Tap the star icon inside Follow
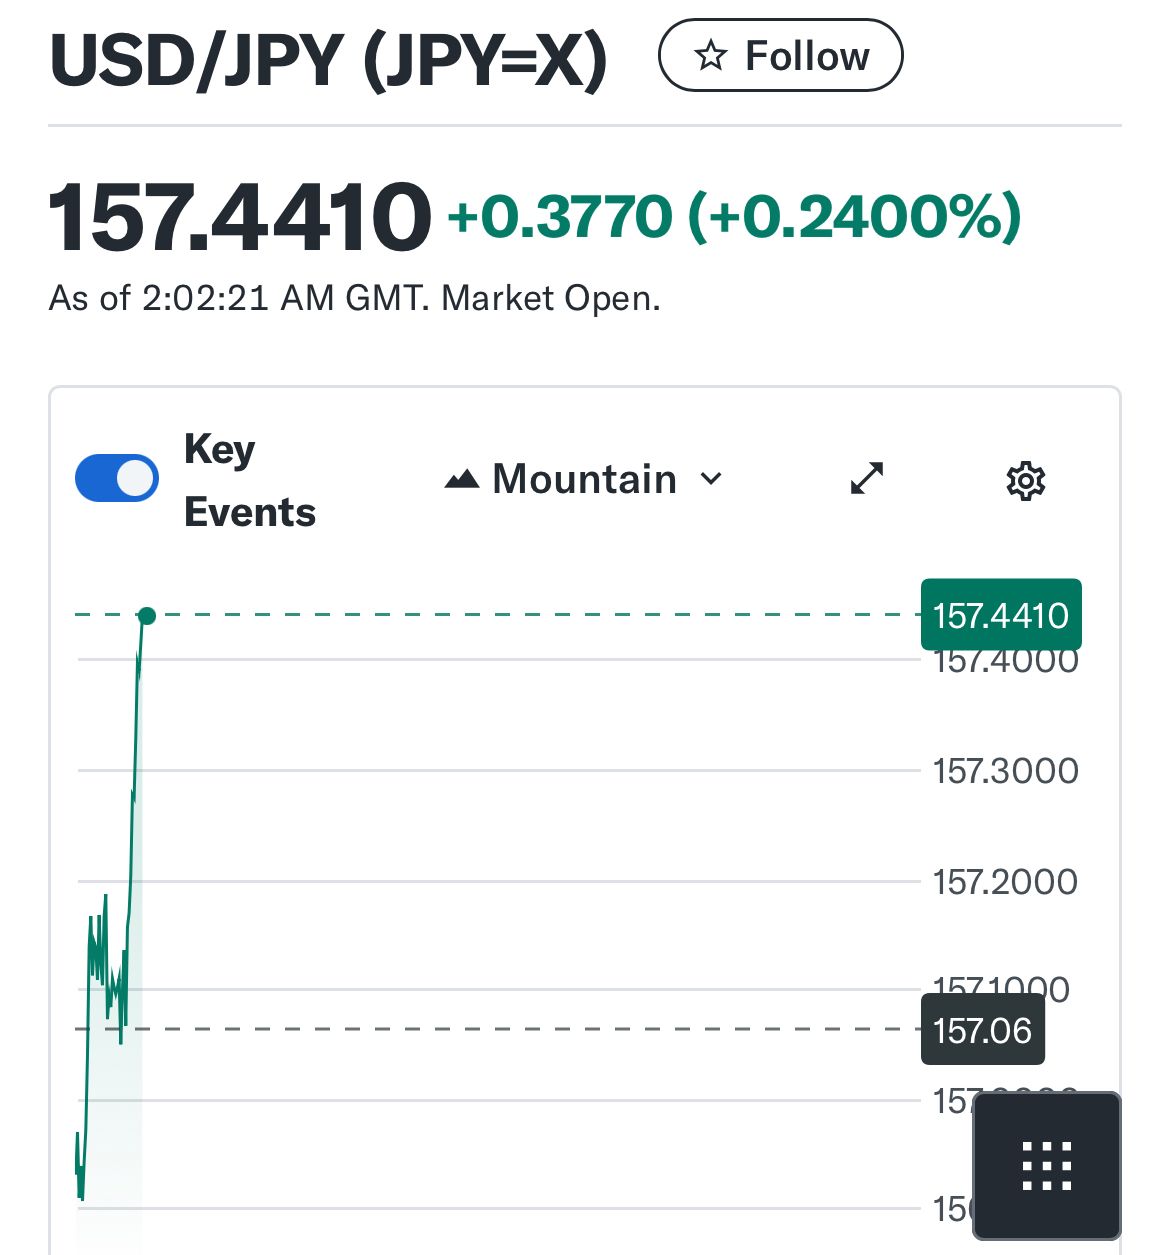The image size is (1170, 1255). pyautogui.click(x=710, y=56)
